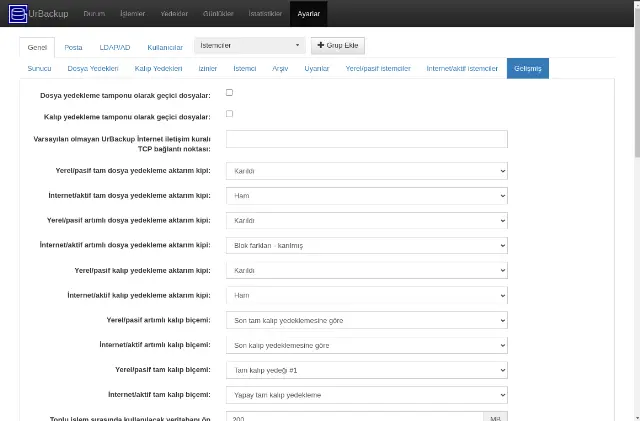Open the Dosya Yedekleri sub-tab

coord(93,68)
